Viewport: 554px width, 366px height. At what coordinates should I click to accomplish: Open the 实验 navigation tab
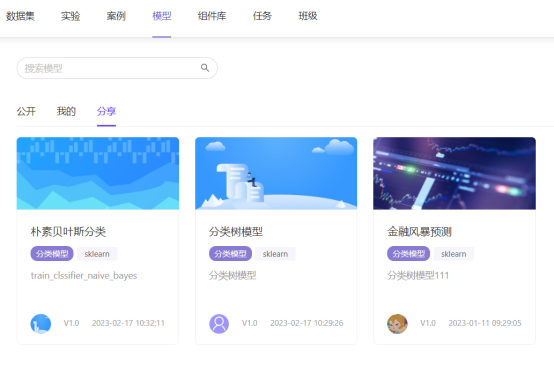(x=71, y=16)
